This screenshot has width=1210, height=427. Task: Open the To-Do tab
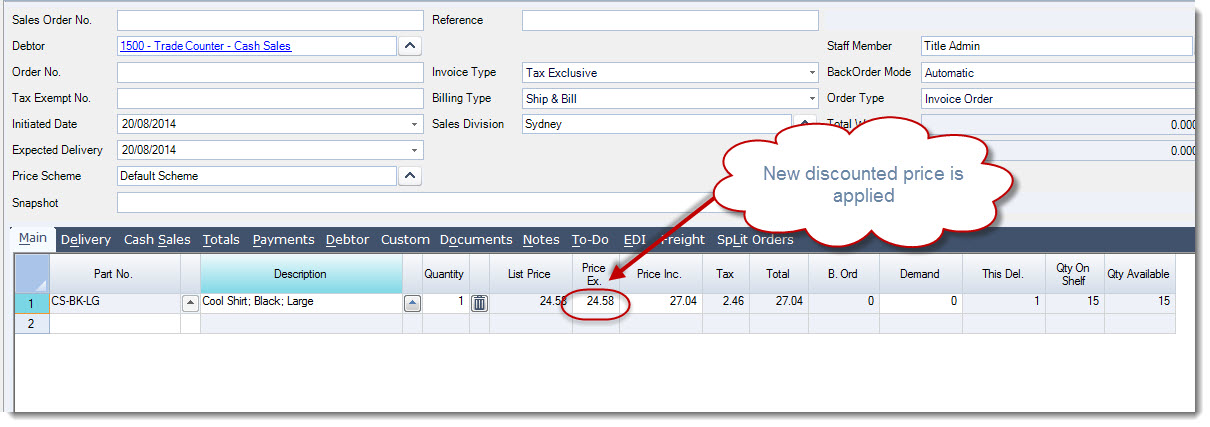click(590, 240)
